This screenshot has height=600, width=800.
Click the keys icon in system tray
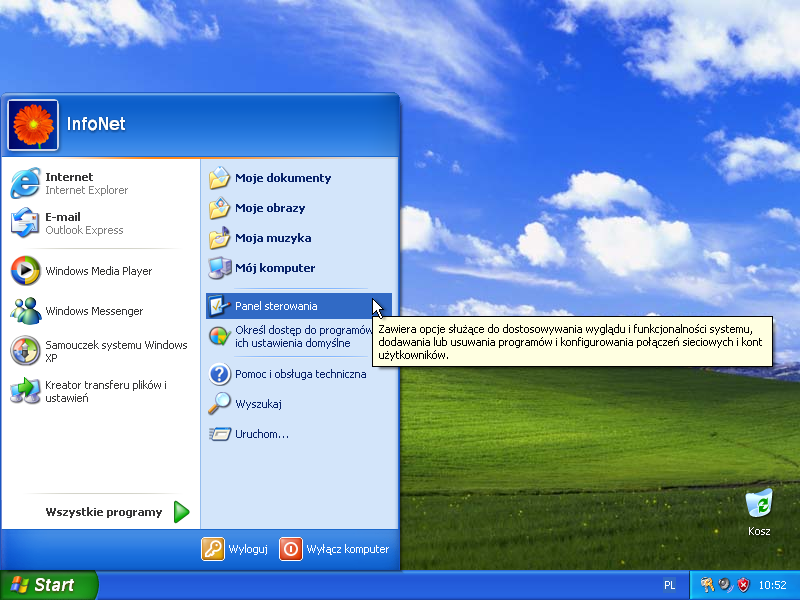click(x=707, y=585)
